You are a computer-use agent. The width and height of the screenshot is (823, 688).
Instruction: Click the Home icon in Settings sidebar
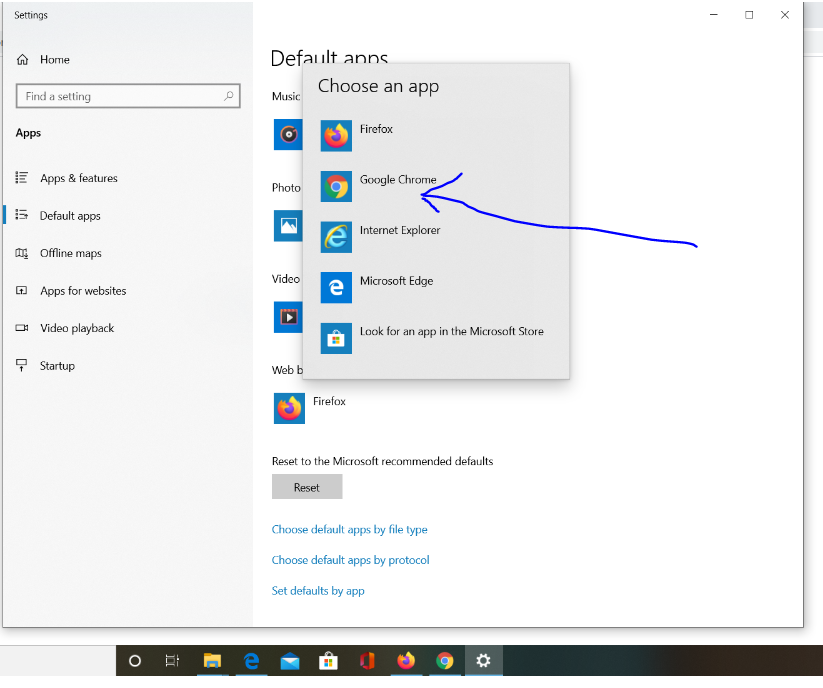(22, 60)
